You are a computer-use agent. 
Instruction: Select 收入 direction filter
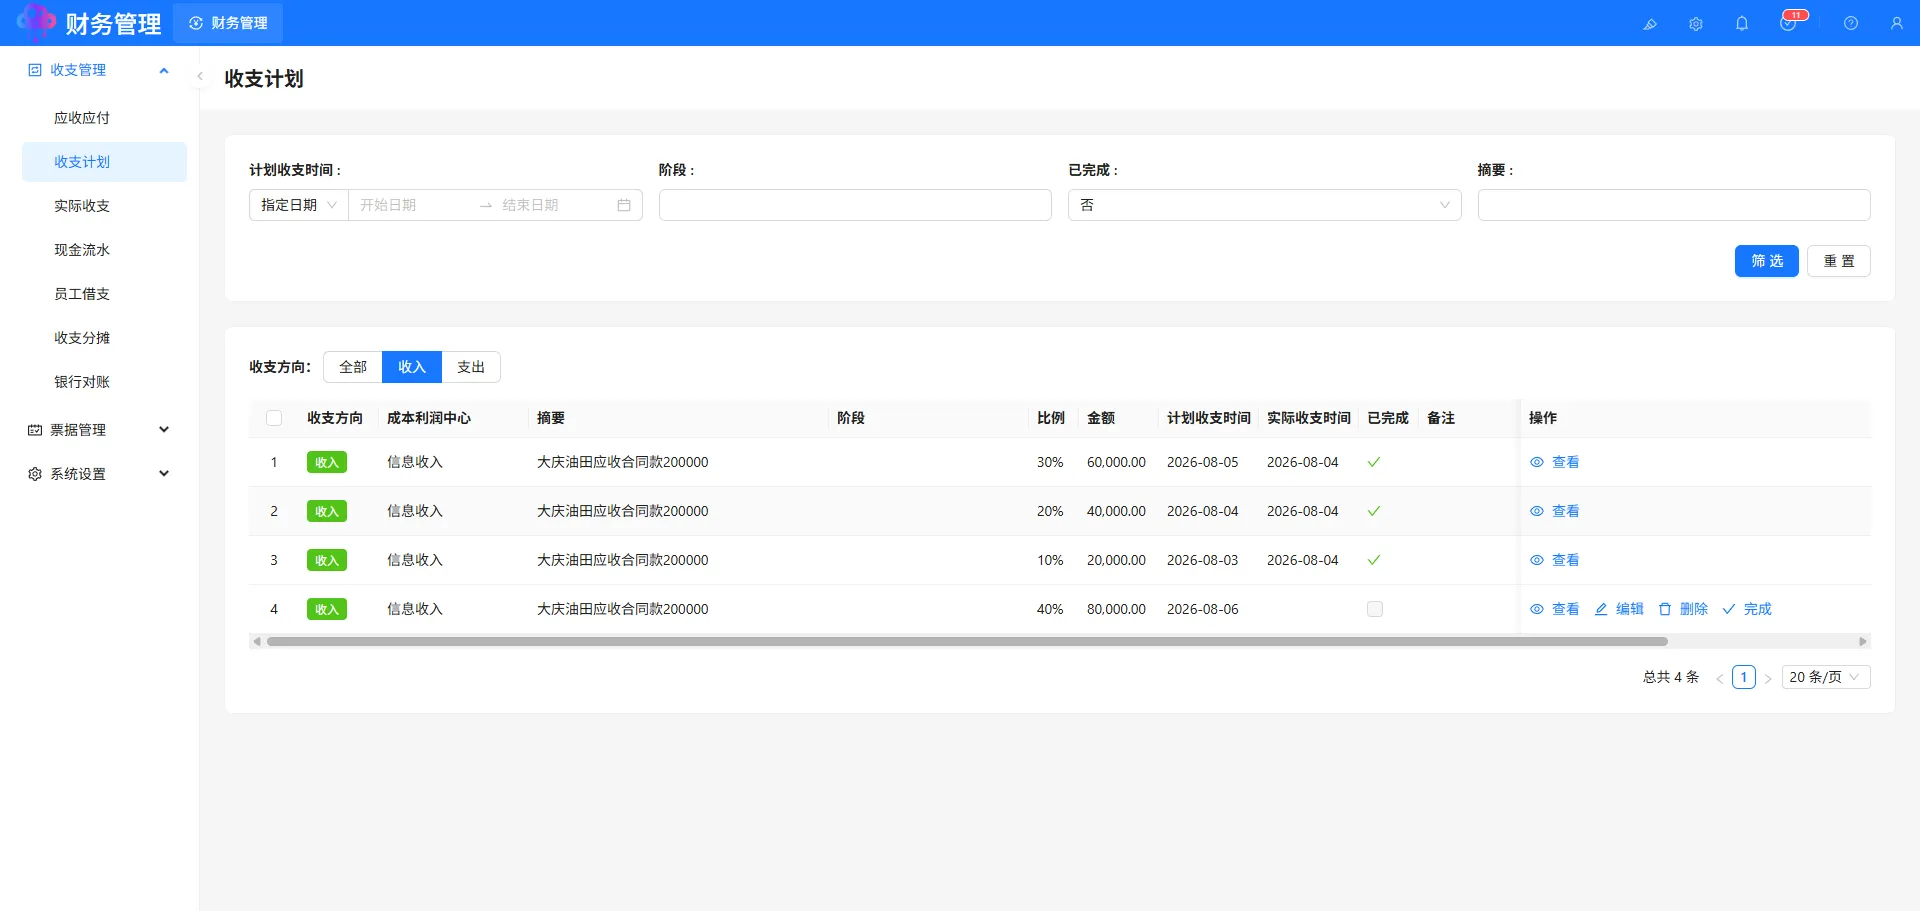click(x=412, y=367)
